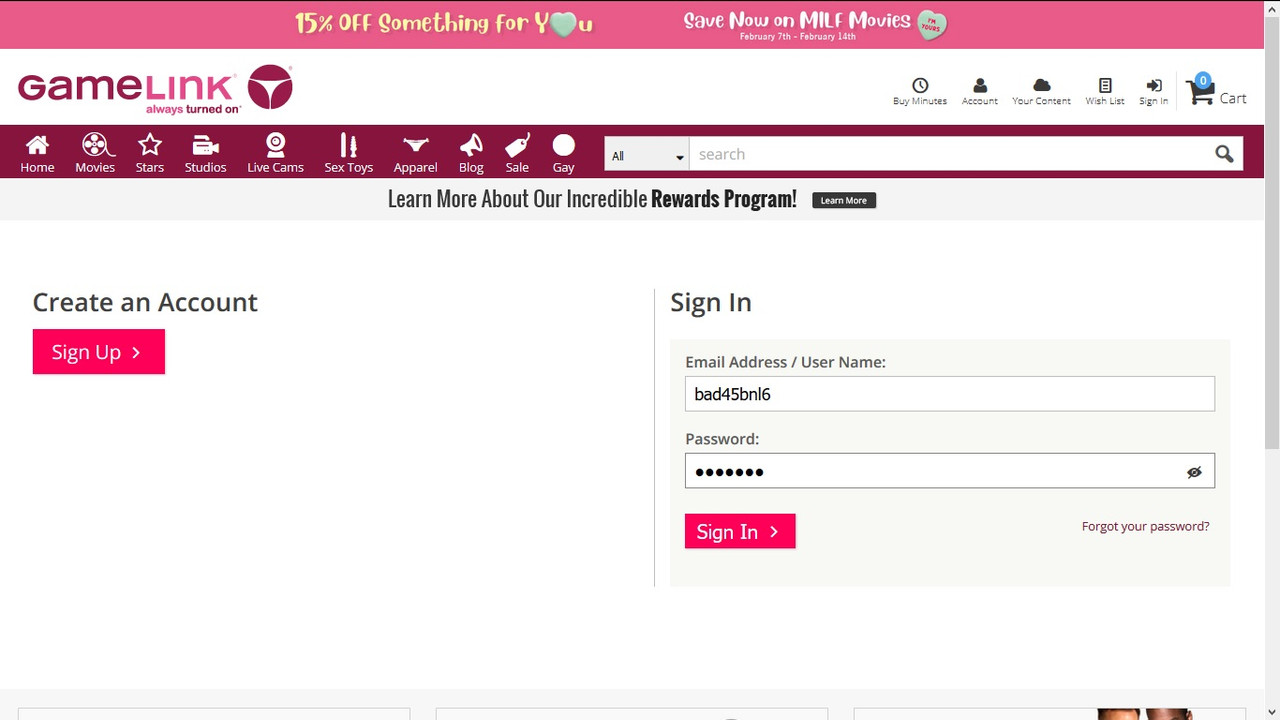Open the Apparel section

click(x=415, y=153)
